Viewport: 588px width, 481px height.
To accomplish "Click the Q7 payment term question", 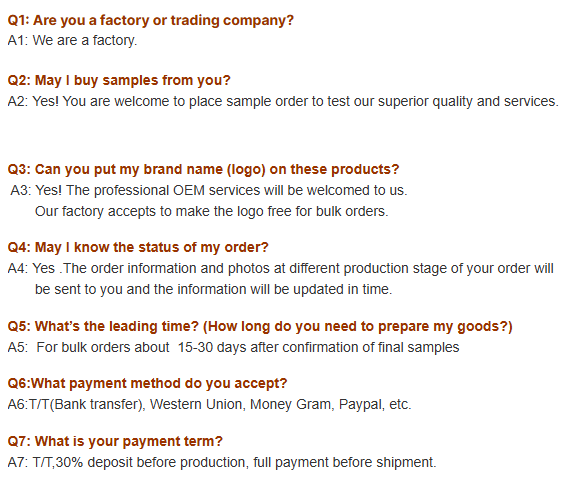I will coord(115,441).
